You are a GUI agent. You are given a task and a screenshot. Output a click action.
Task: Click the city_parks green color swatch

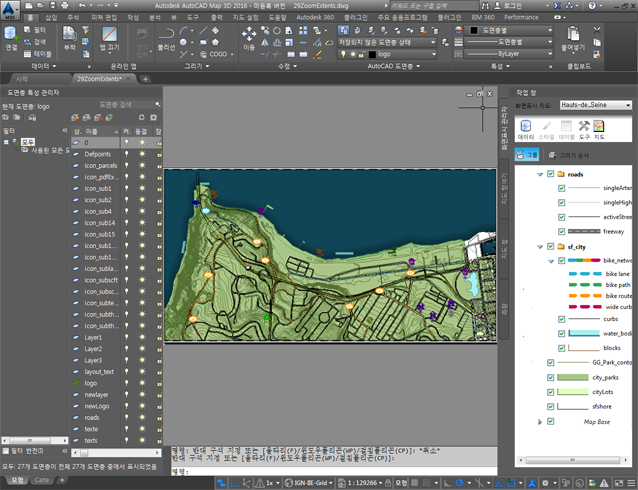[573, 377]
